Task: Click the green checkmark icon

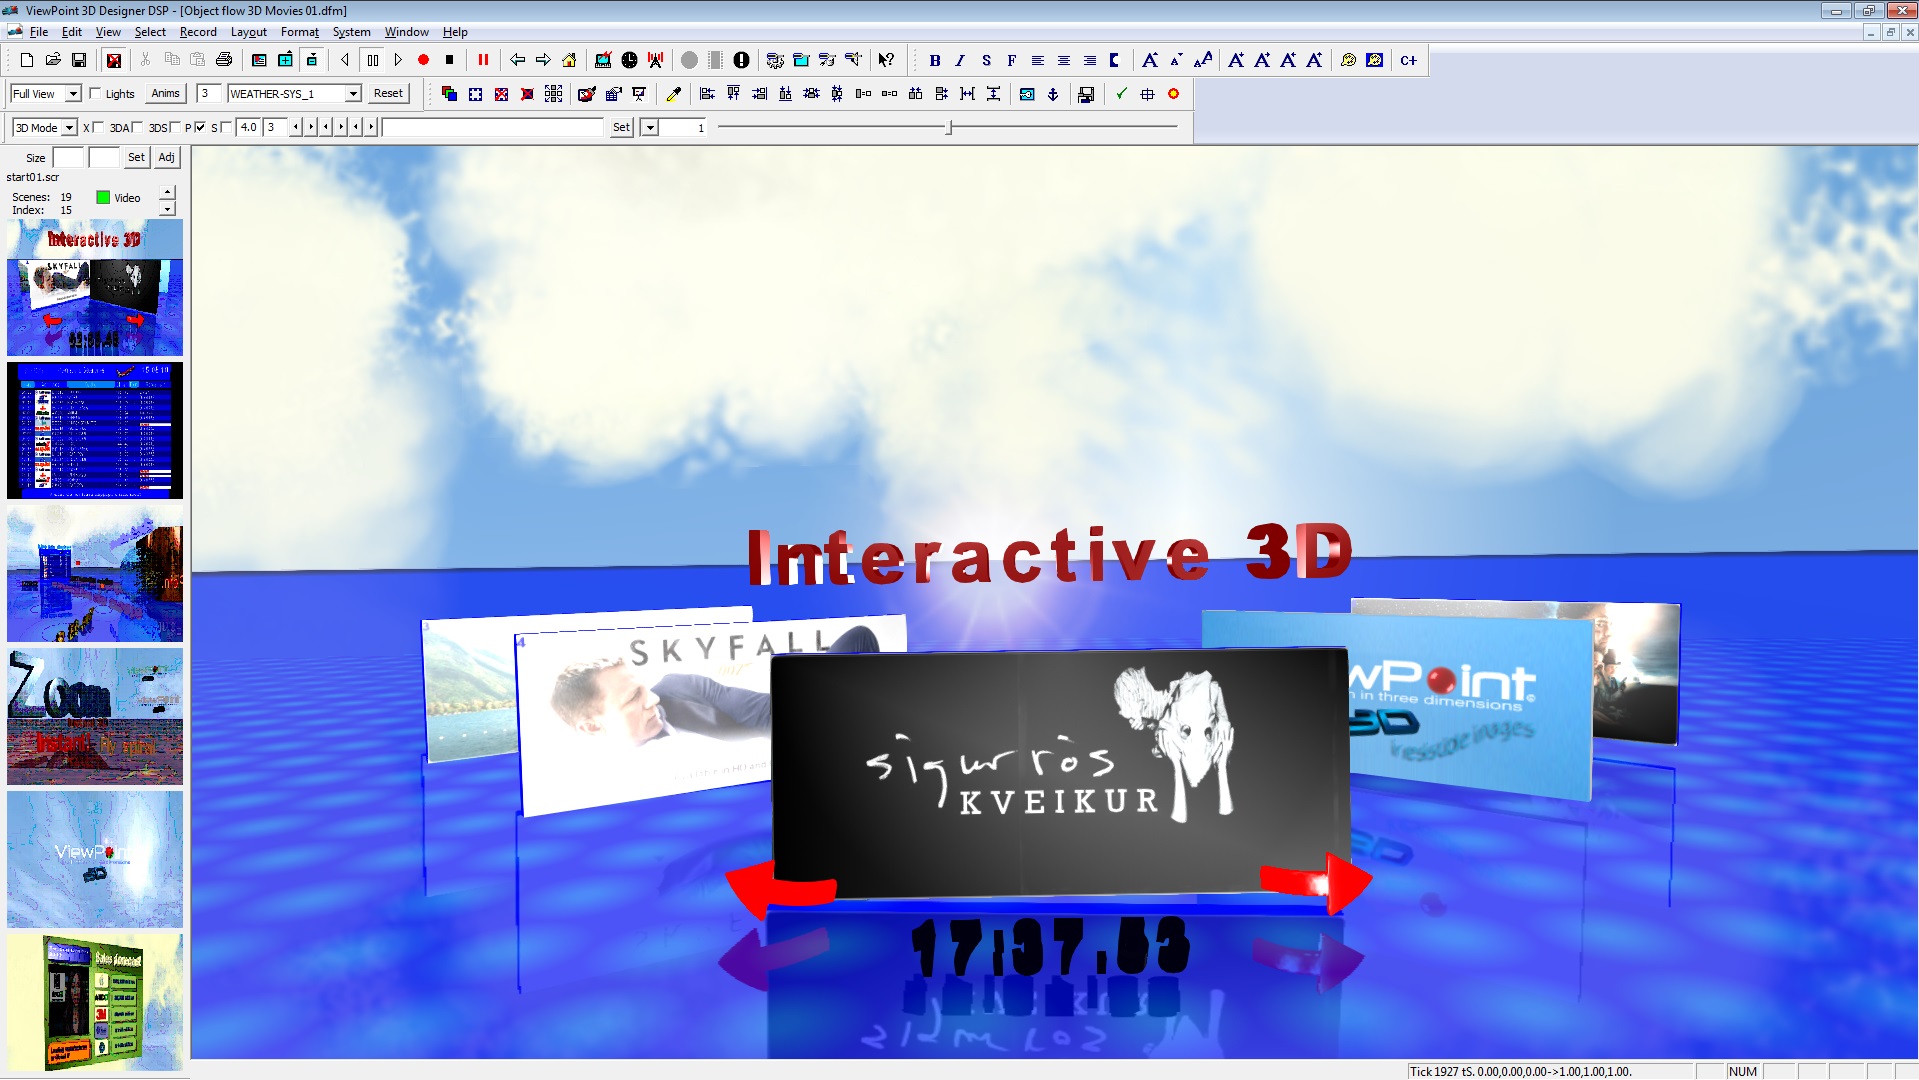Action: point(1121,94)
